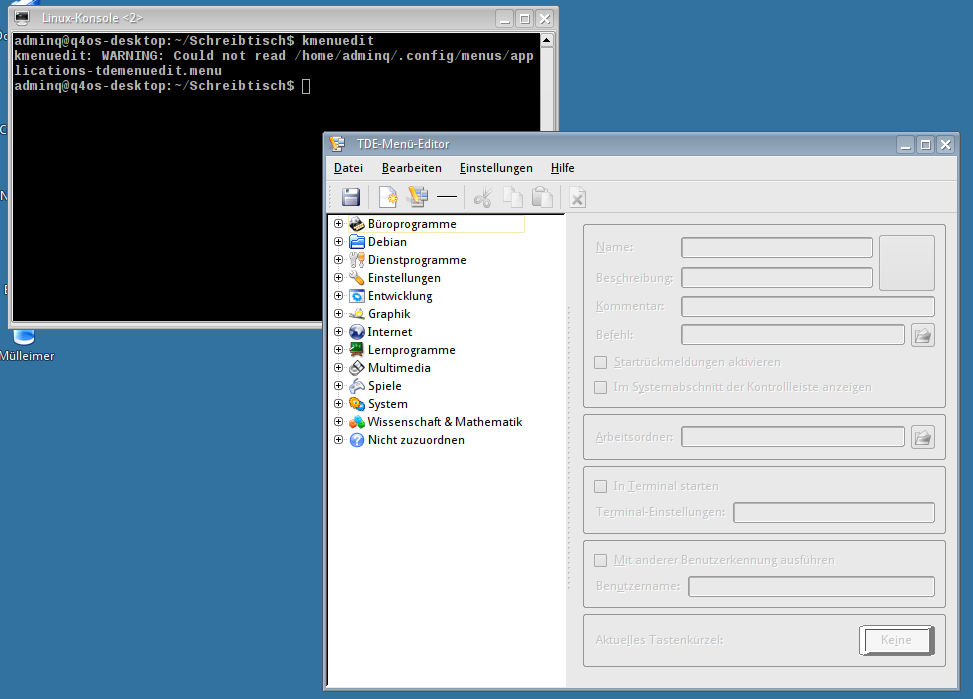The image size is (973, 699).
Task: Click the Befehl input field
Action: pyautogui.click(x=792, y=335)
